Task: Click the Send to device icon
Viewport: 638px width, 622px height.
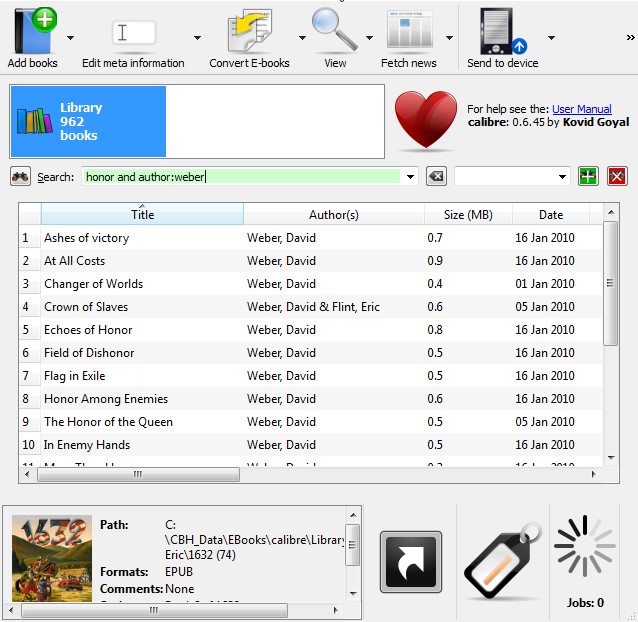Action: click(x=503, y=32)
